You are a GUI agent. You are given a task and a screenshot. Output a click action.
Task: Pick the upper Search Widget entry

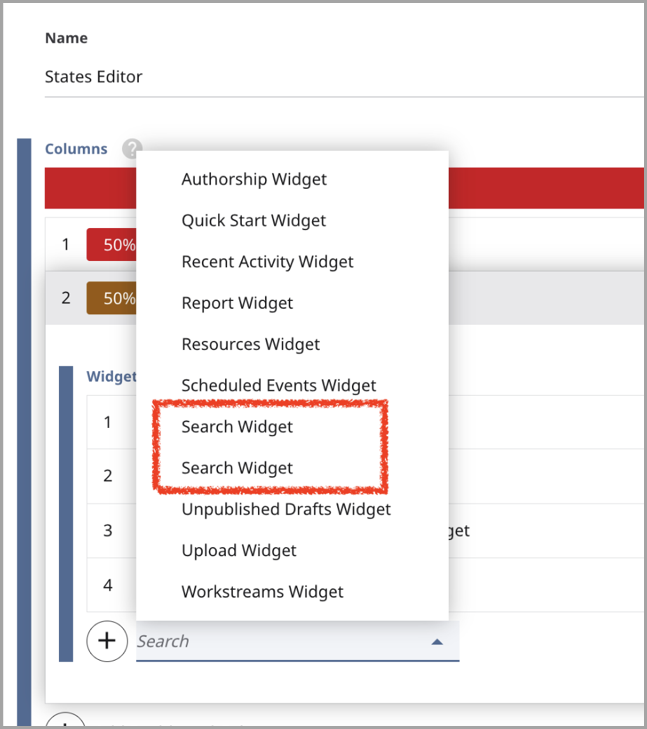(x=237, y=427)
